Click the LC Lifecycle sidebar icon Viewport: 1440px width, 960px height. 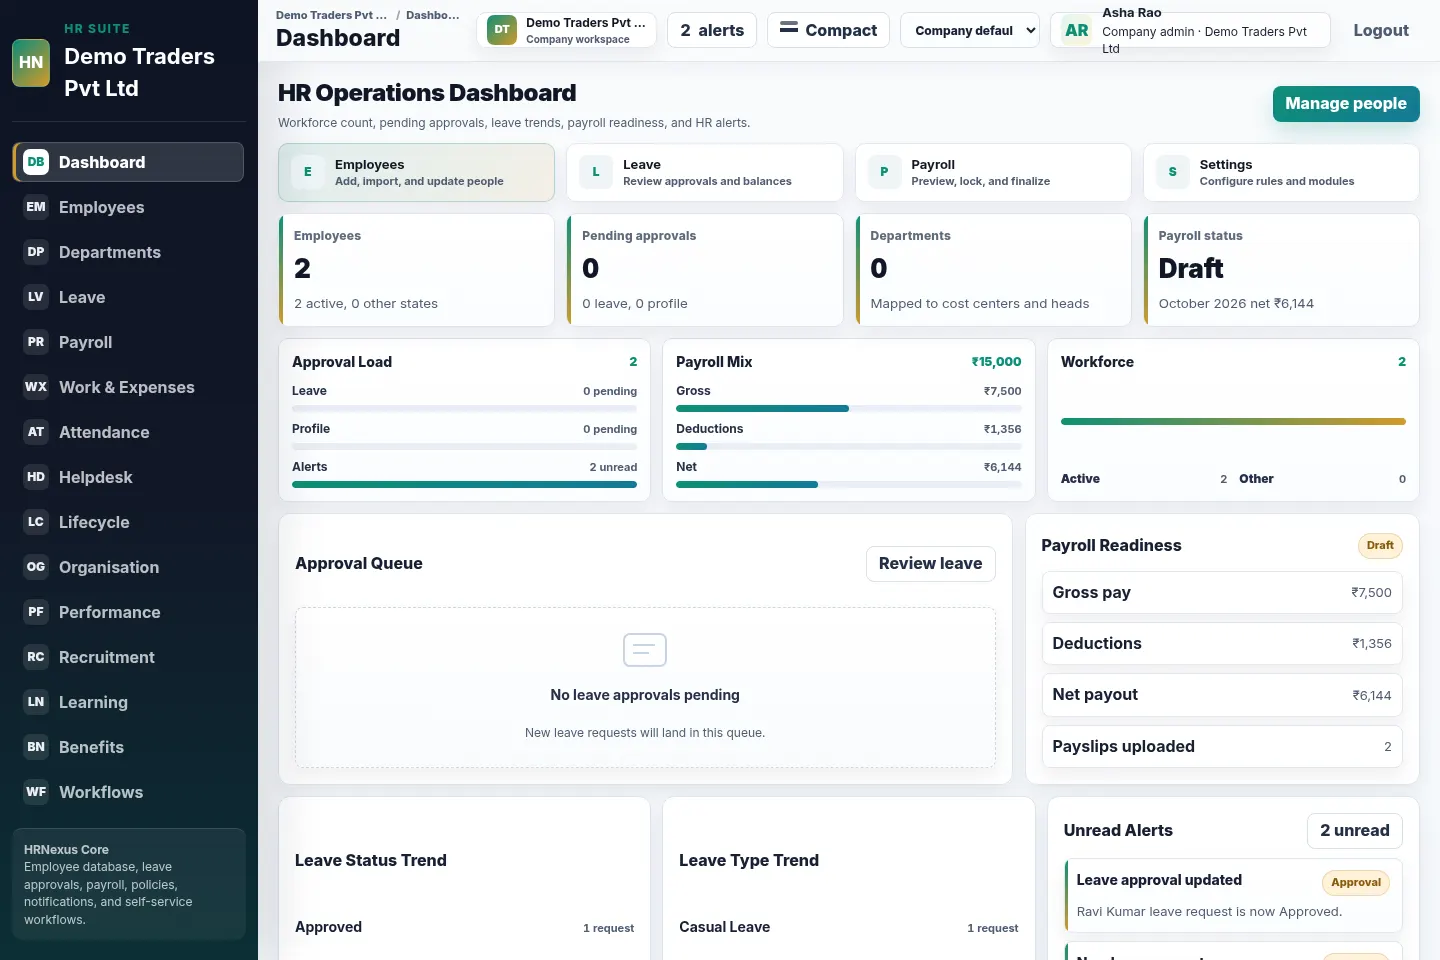tap(36, 522)
